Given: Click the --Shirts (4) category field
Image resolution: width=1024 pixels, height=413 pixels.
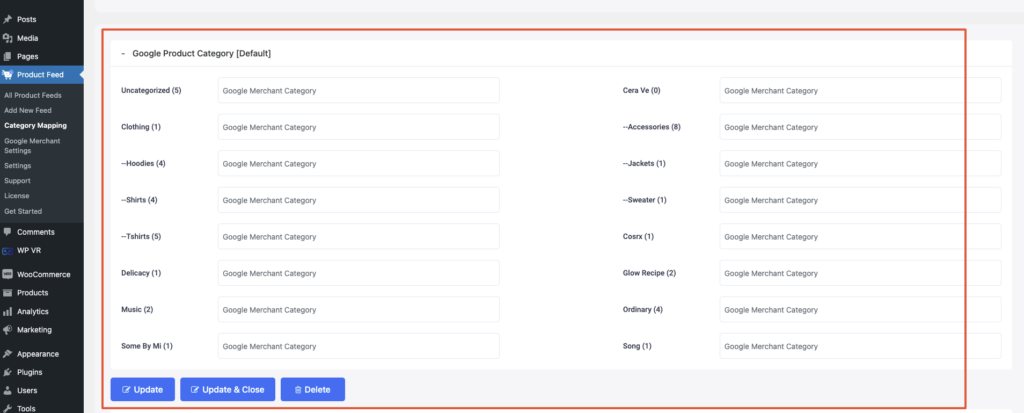Looking at the screenshot, I should click(x=359, y=200).
